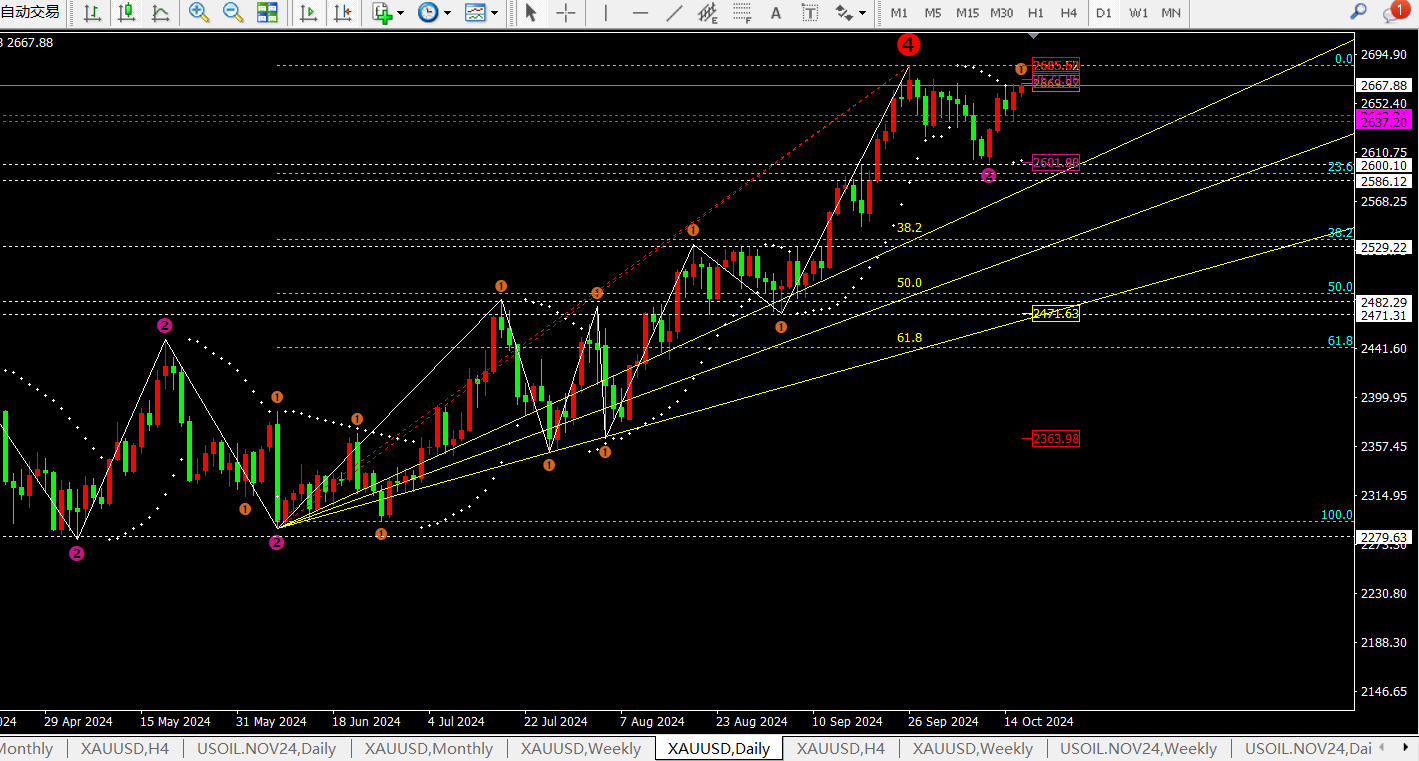The height and width of the screenshot is (761, 1419).
Task: Click the cyan 23.6 Fibonacci level label
Action: (x=1340, y=167)
